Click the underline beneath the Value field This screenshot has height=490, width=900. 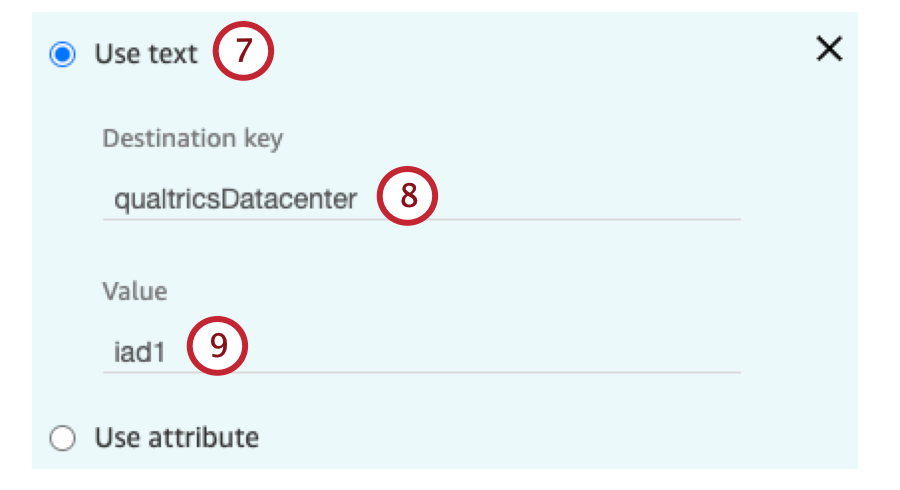click(x=422, y=372)
